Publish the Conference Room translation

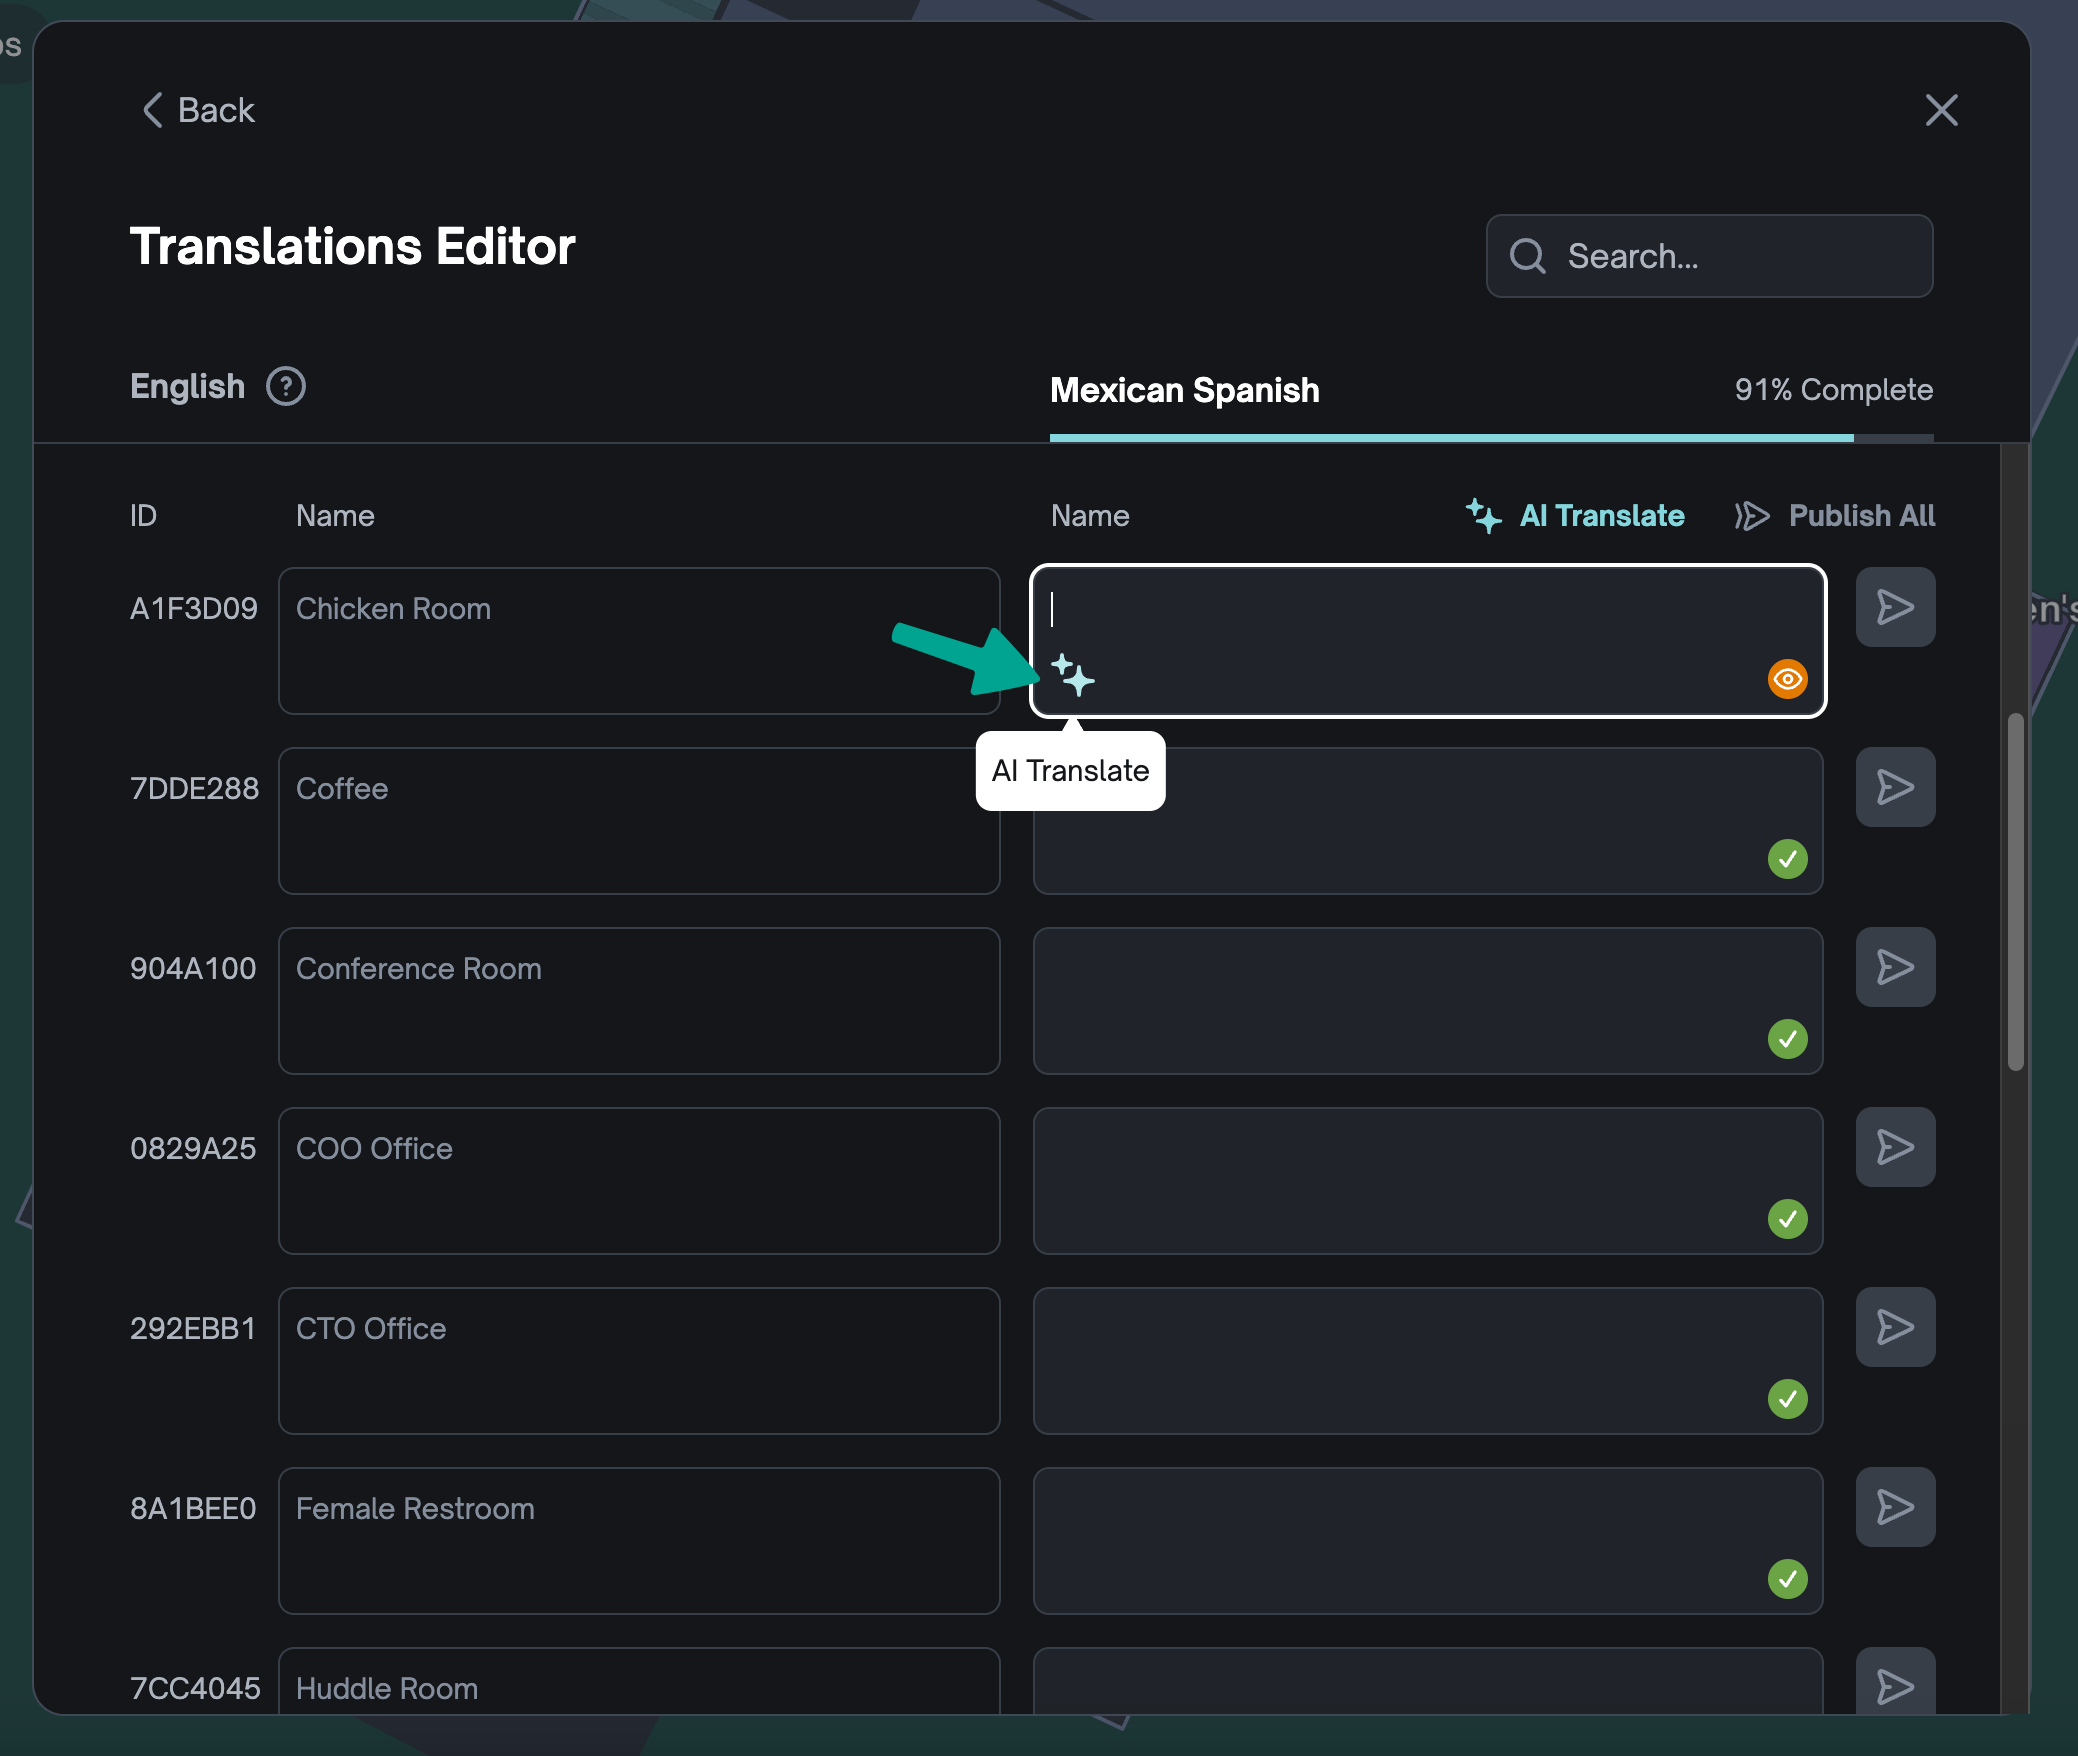point(1895,967)
